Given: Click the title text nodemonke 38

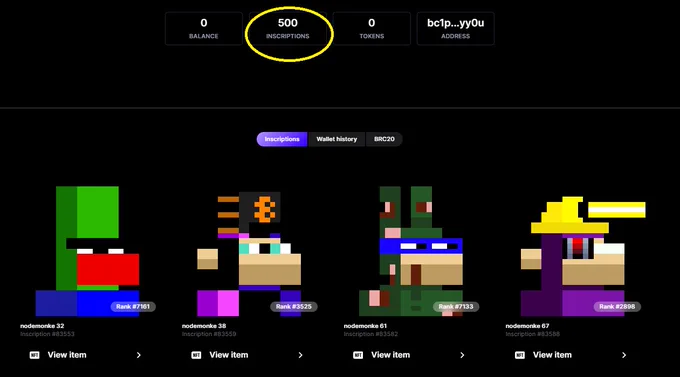Looking at the screenshot, I should coord(204,326).
